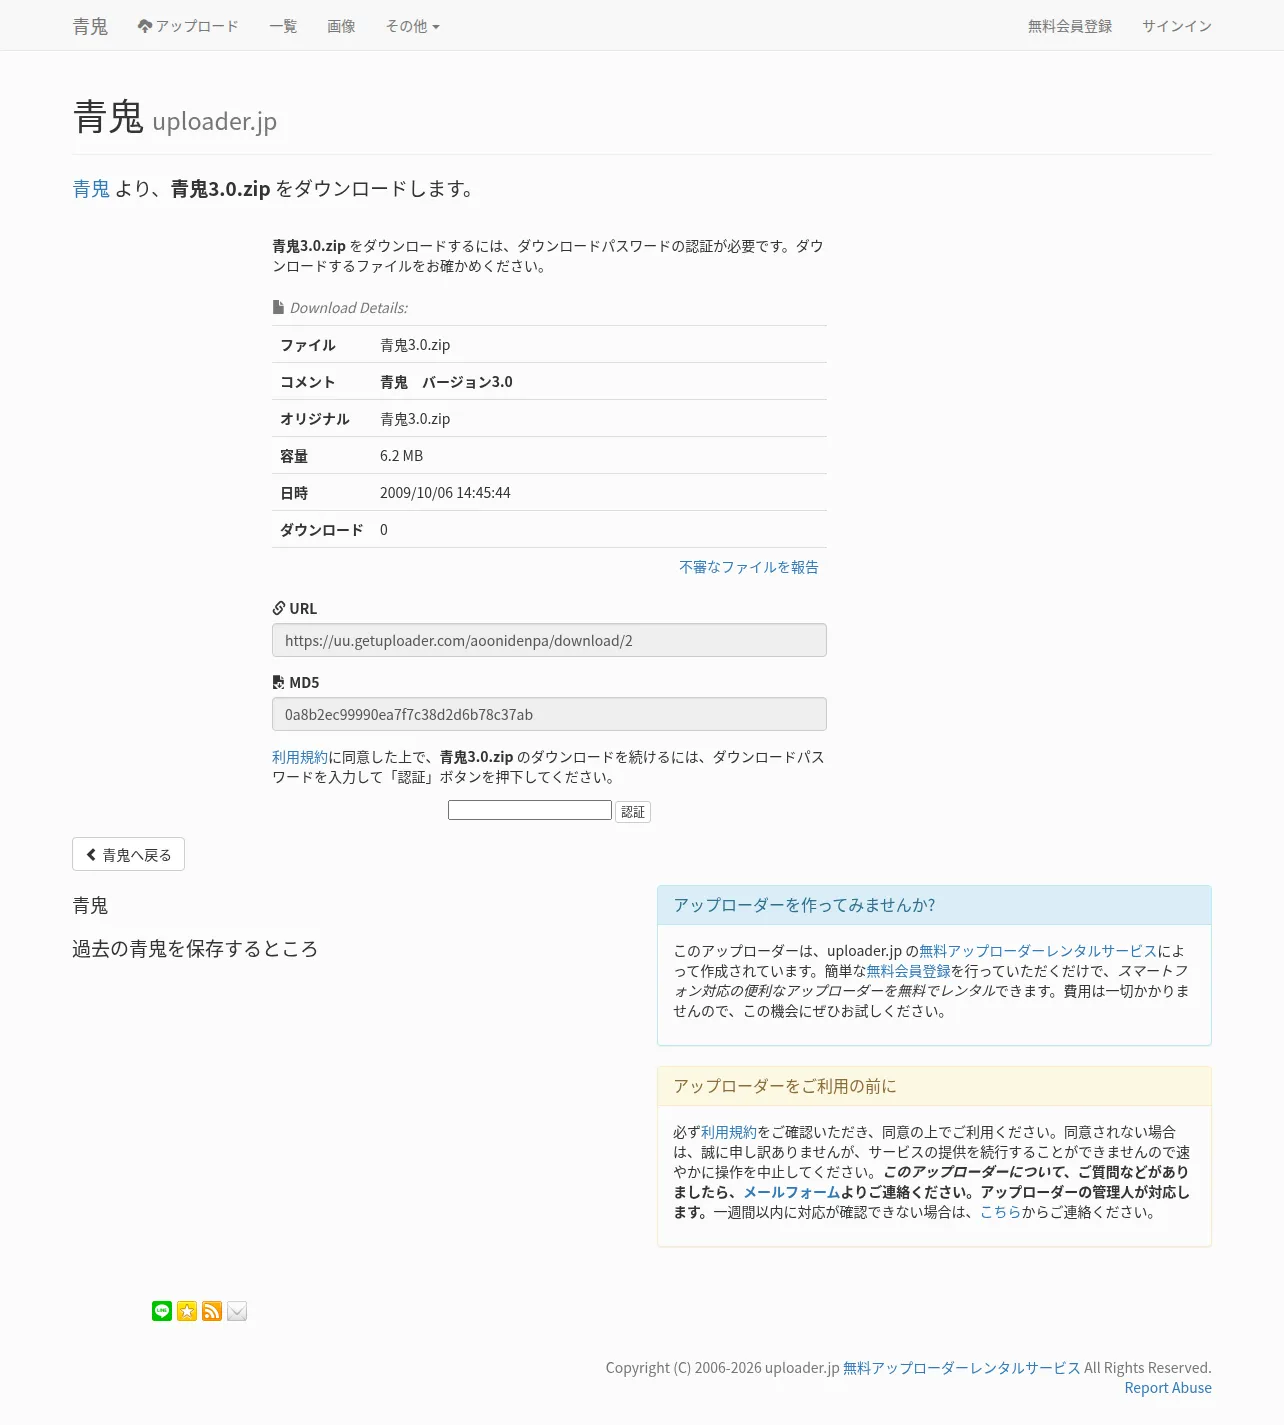
Task: Open the orange RSS feed icon
Action: 212,1311
